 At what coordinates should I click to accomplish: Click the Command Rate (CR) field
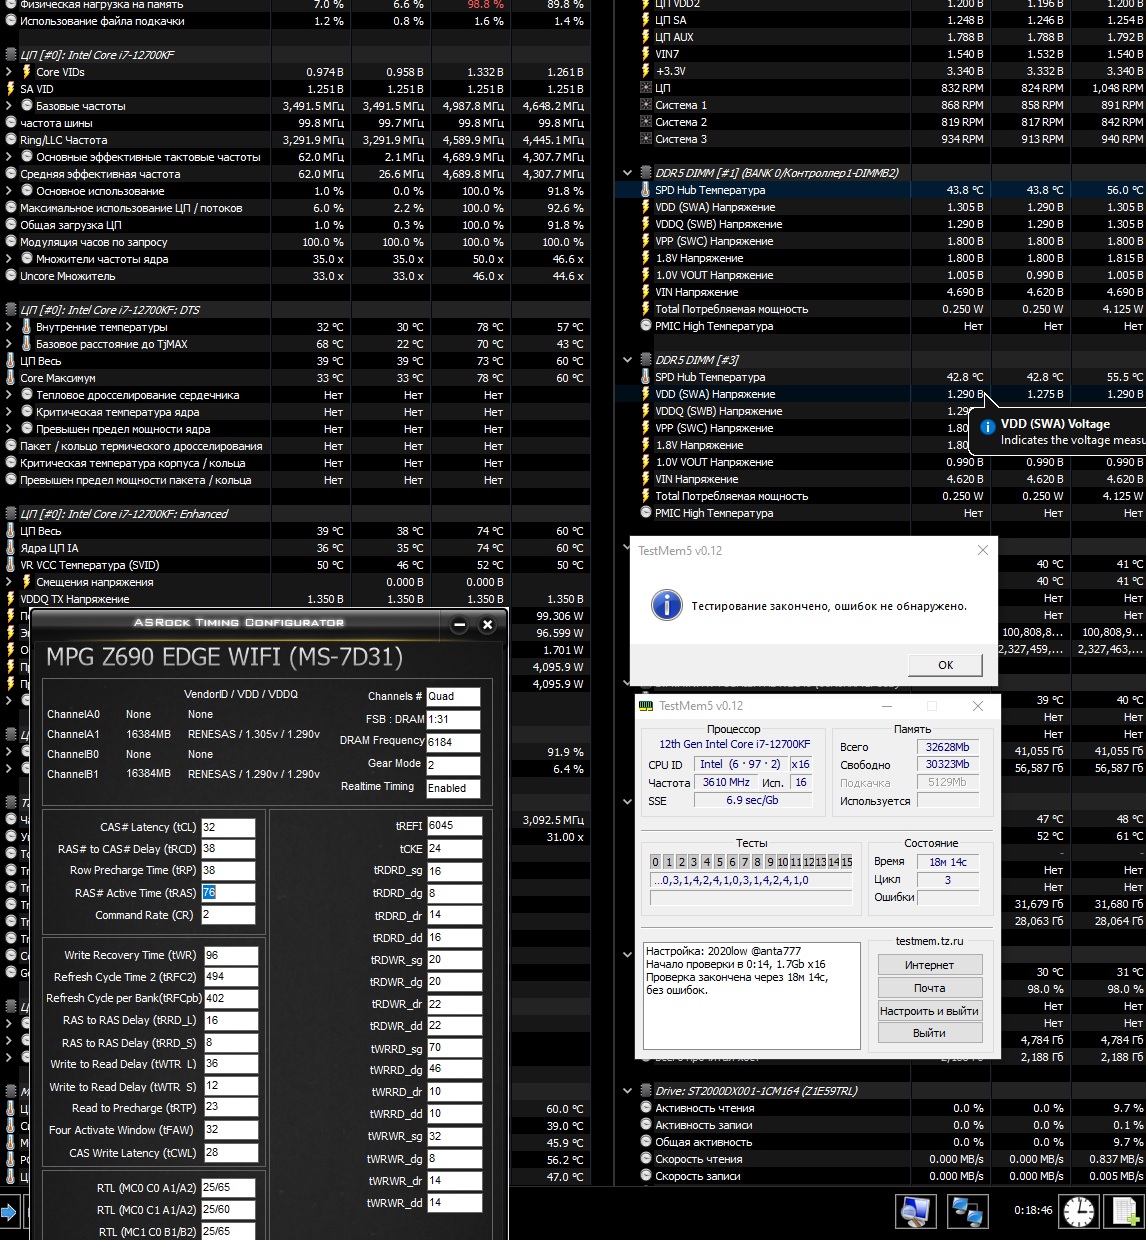click(228, 914)
